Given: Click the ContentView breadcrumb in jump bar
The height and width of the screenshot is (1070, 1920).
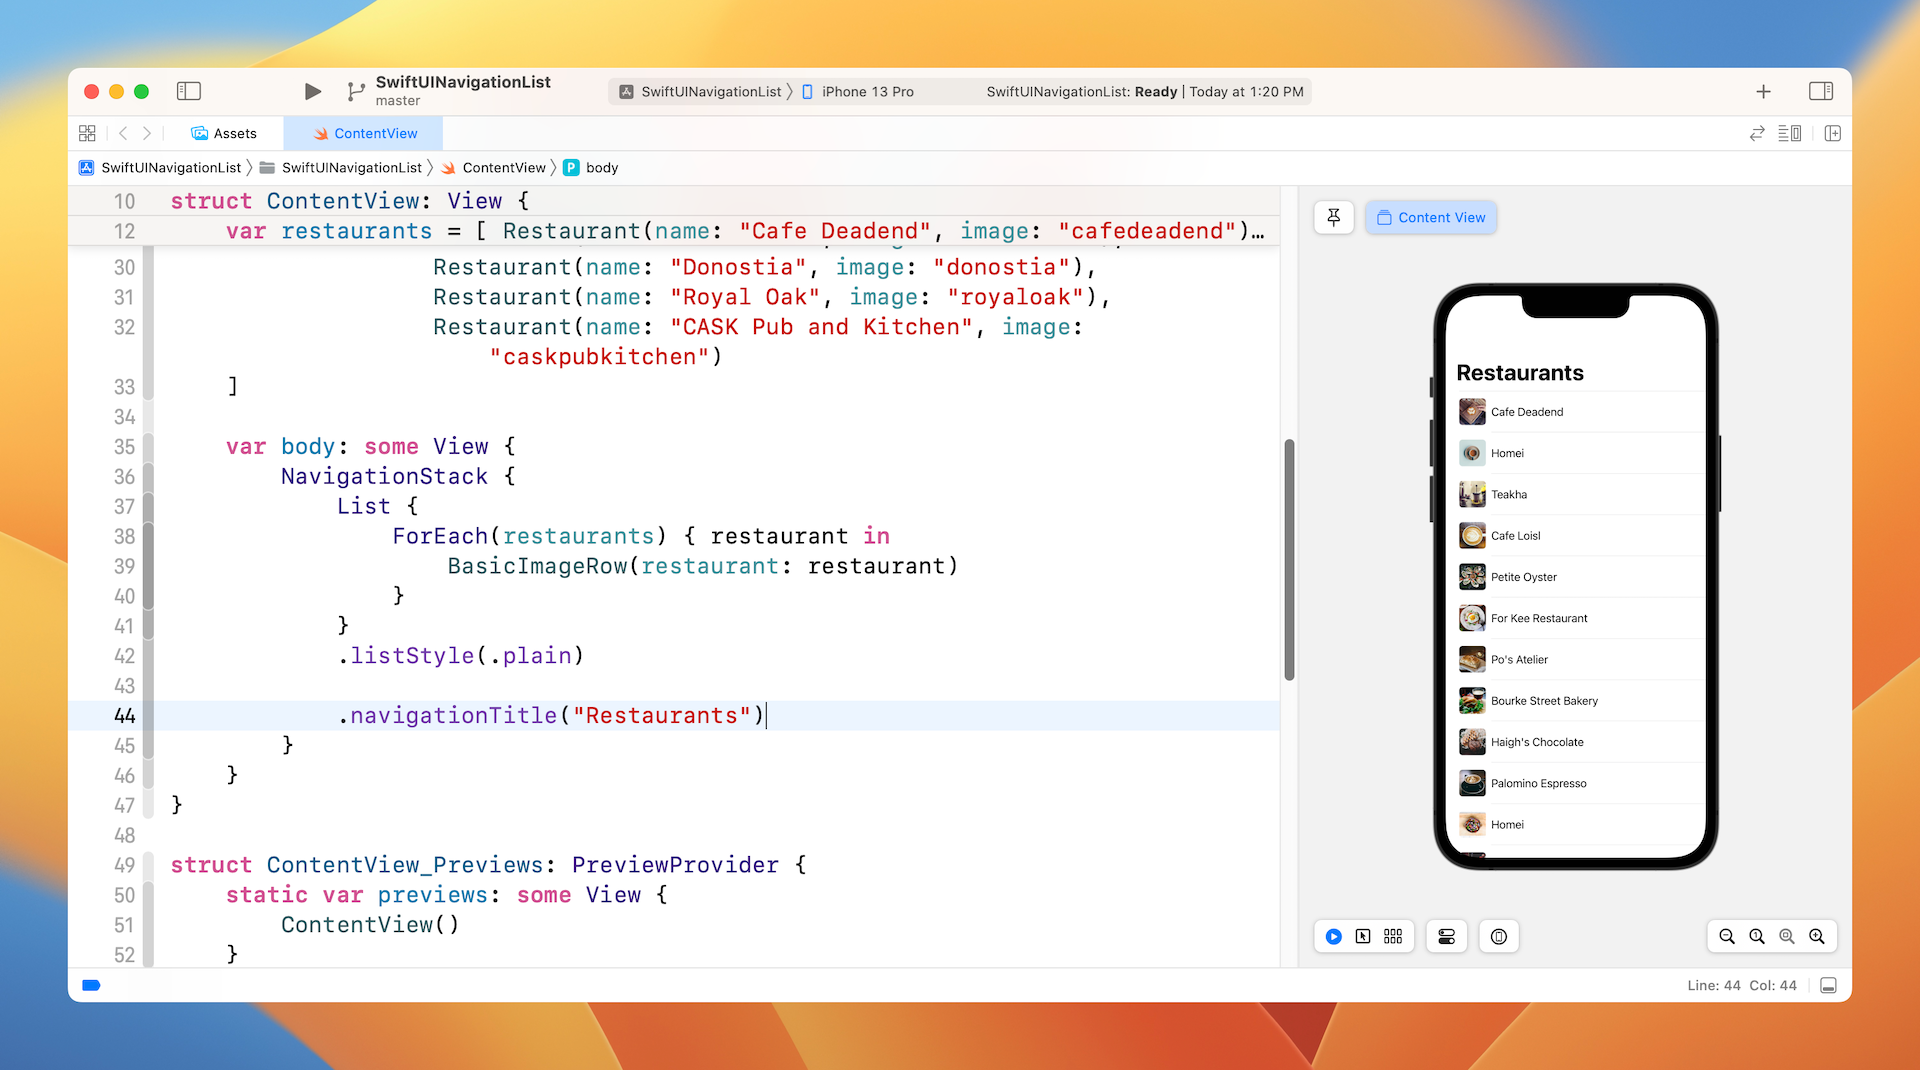Looking at the screenshot, I should [503, 167].
